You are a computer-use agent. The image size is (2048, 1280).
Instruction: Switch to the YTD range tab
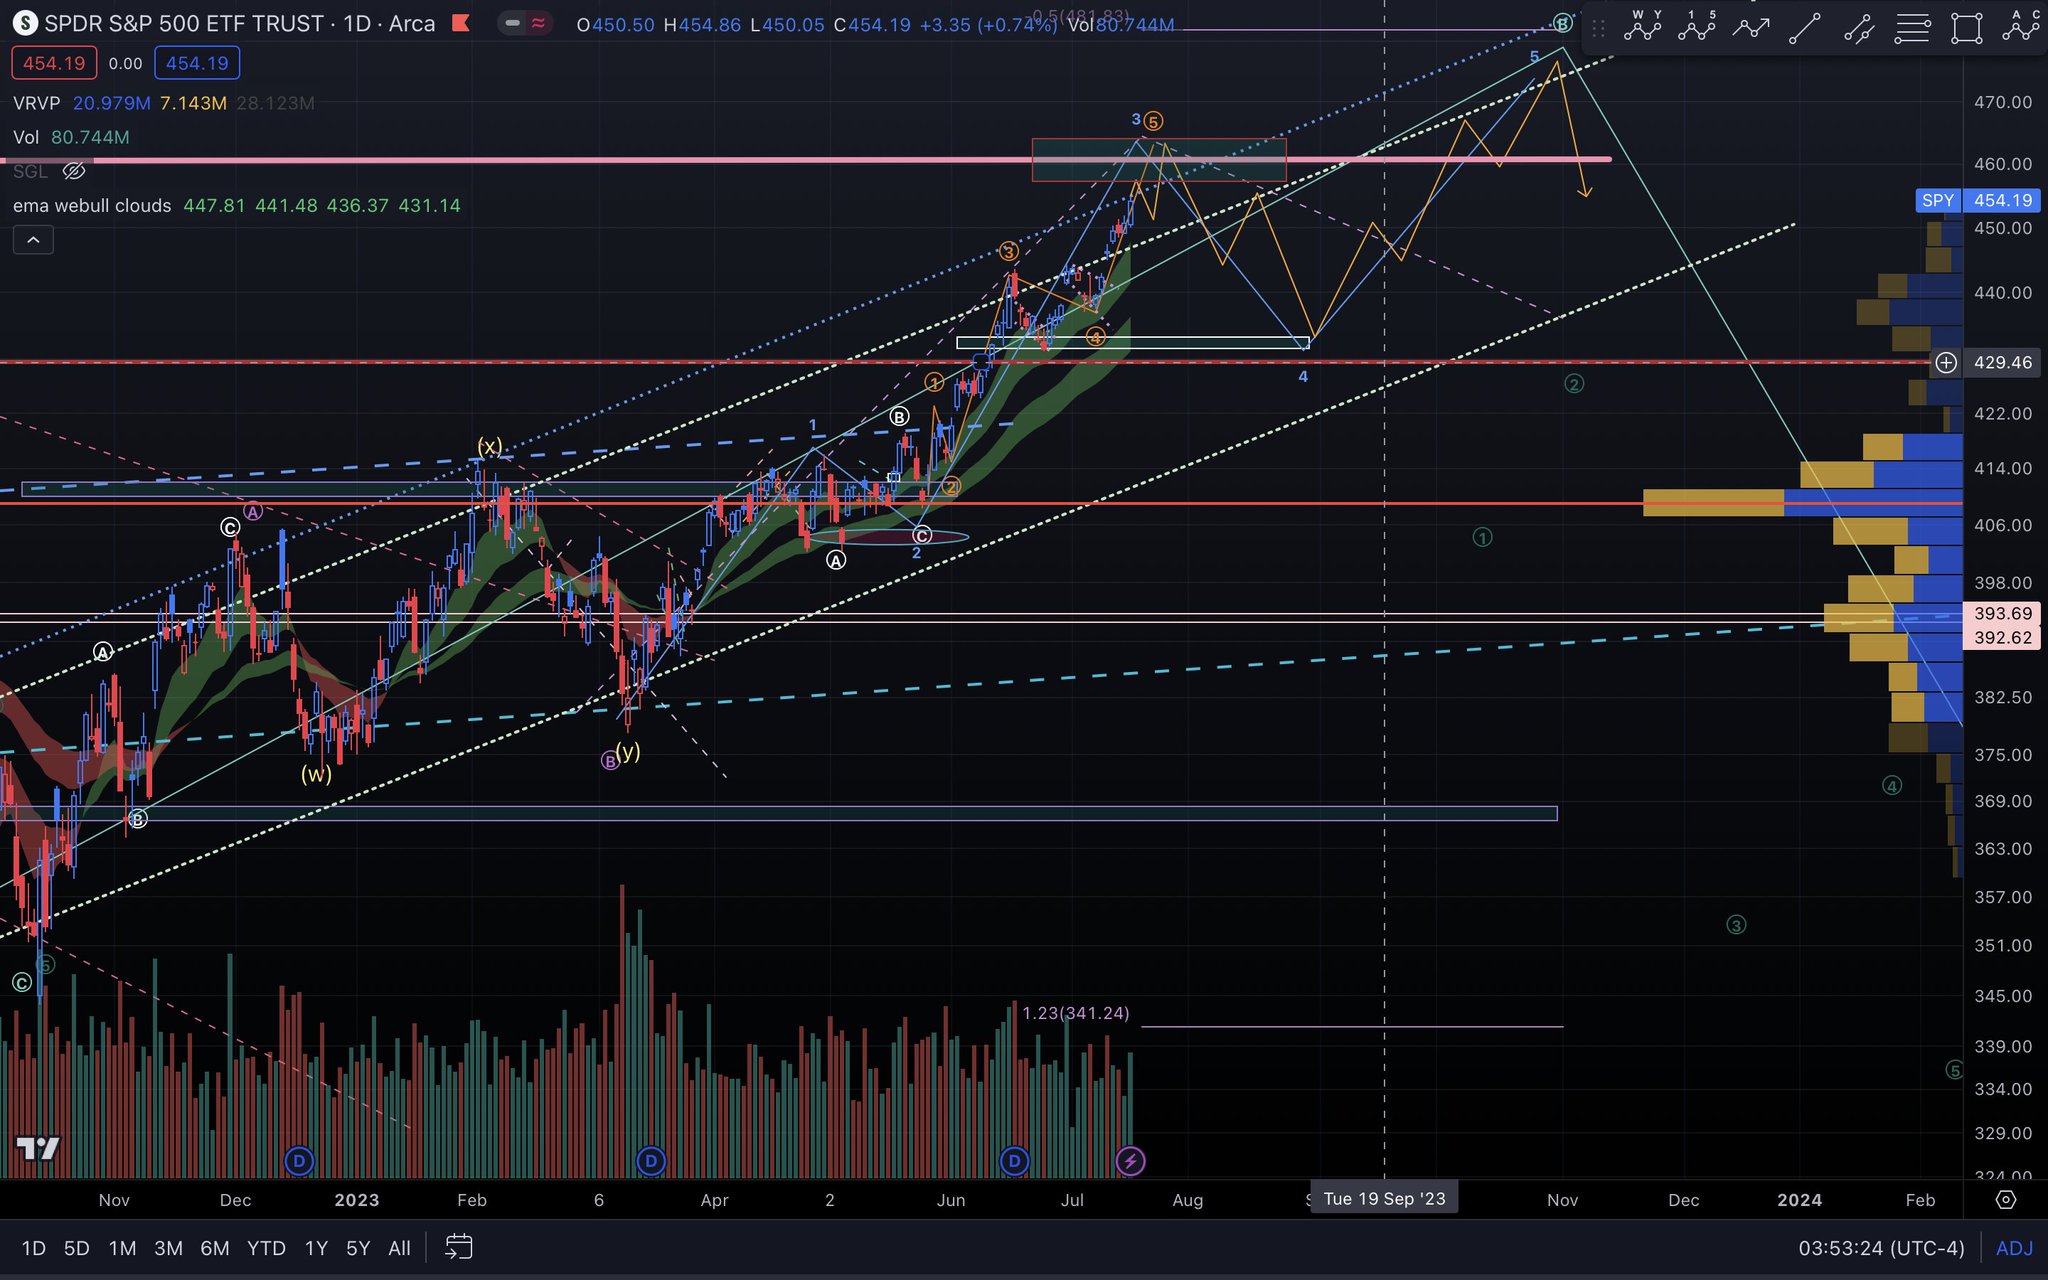[265, 1248]
